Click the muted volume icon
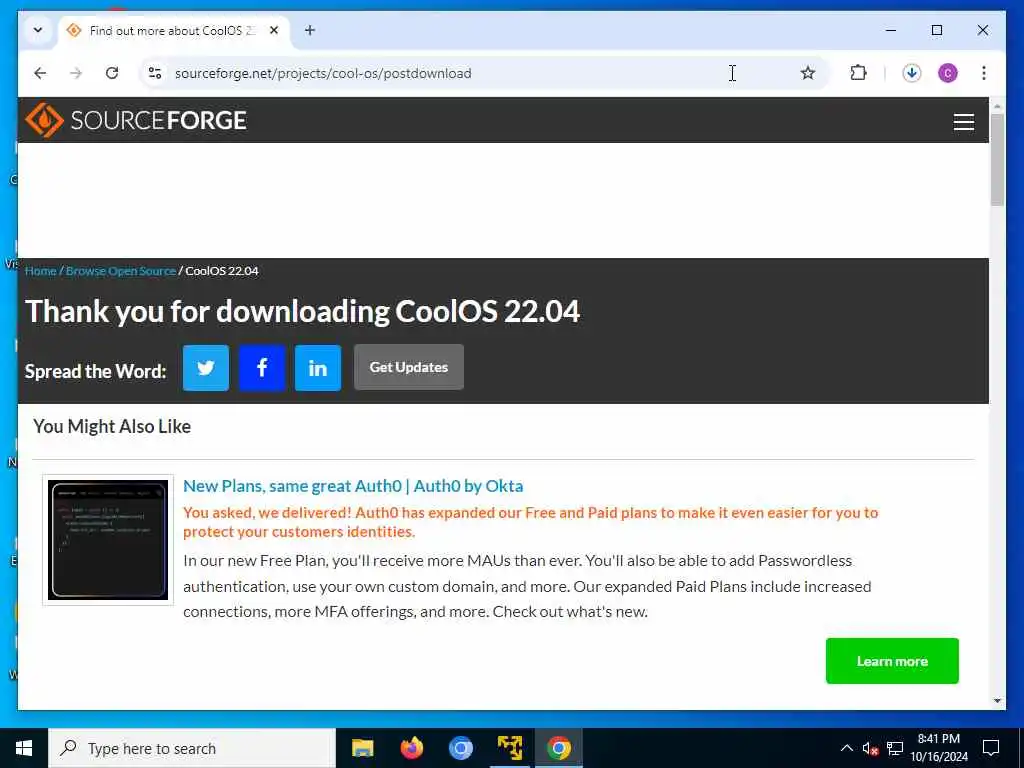 (x=870, y=748)
